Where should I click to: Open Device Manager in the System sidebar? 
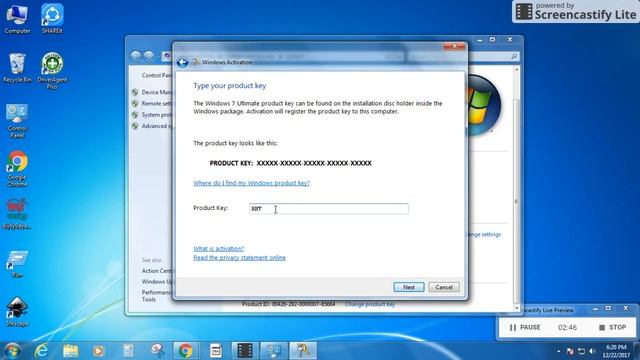coord(157,92)
